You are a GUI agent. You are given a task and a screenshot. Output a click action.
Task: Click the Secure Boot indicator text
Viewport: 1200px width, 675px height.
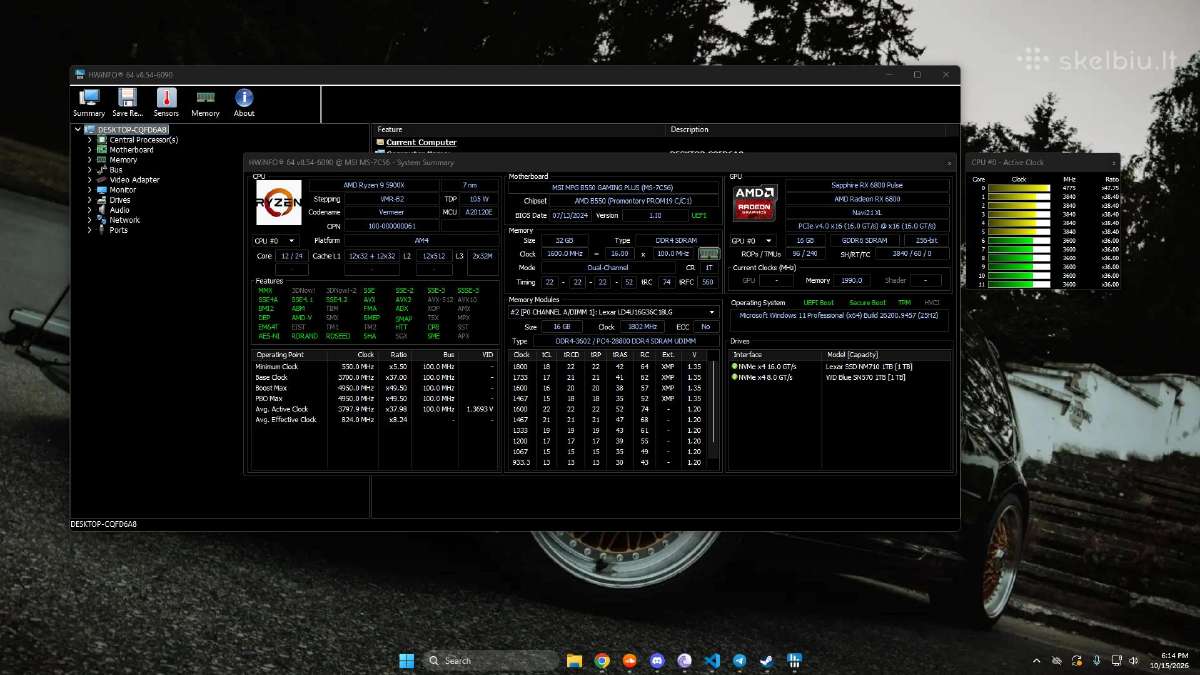tap(867, 302)
